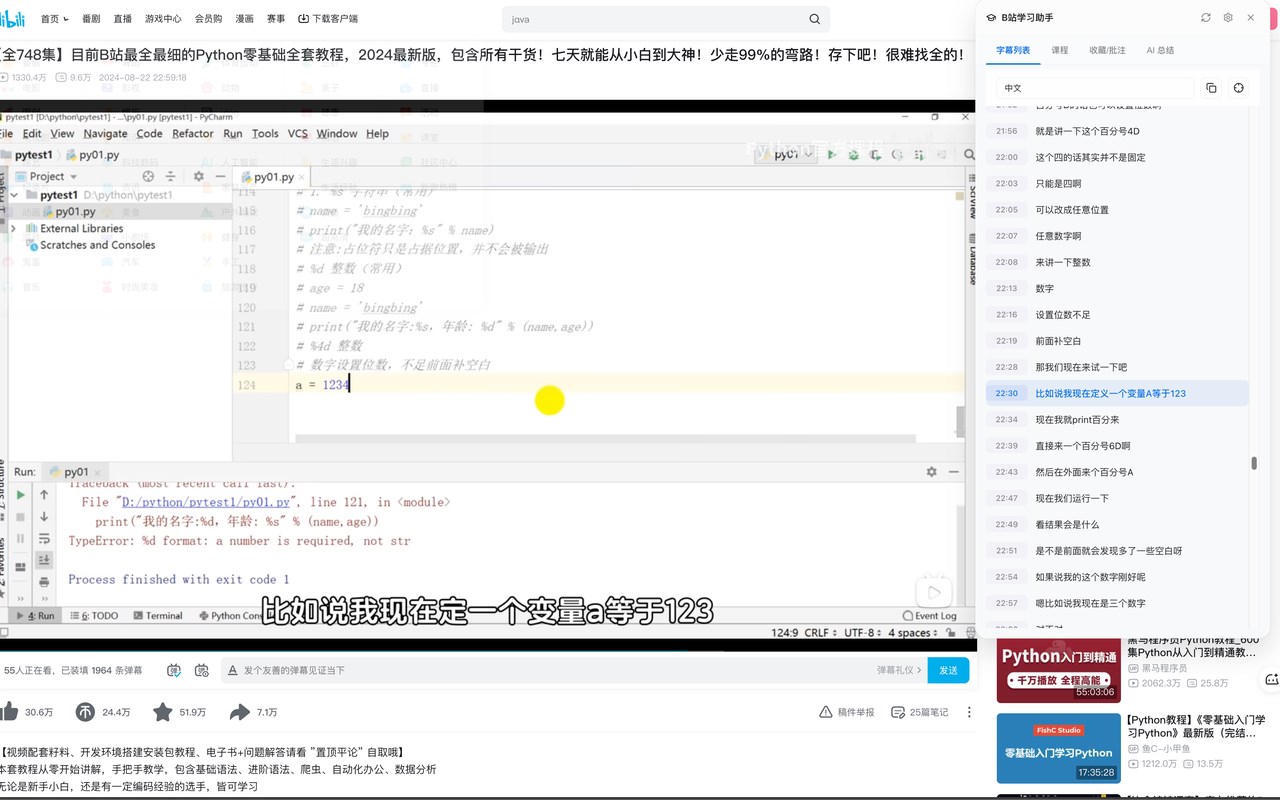Screen dimensions: 1280x800
Task: Switch to the 课程 tab
Action: click(x=1060, y=50)
